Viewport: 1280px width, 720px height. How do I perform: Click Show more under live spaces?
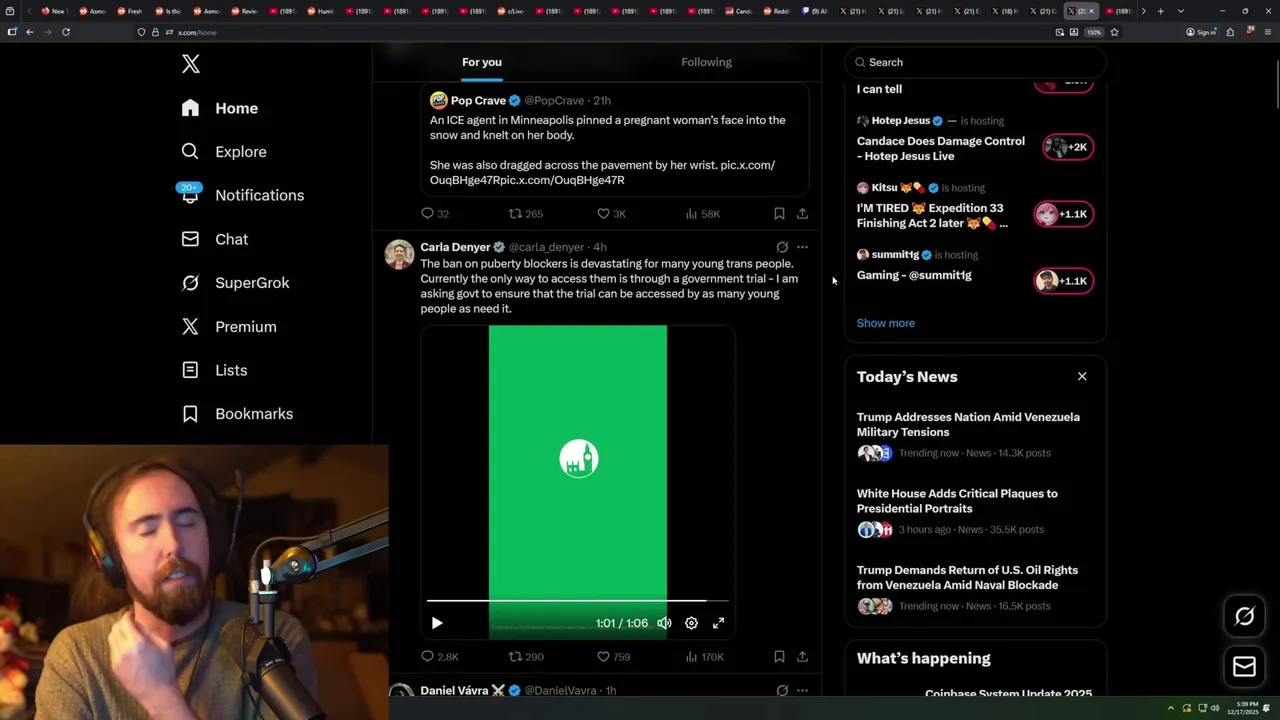pos(886,323)
